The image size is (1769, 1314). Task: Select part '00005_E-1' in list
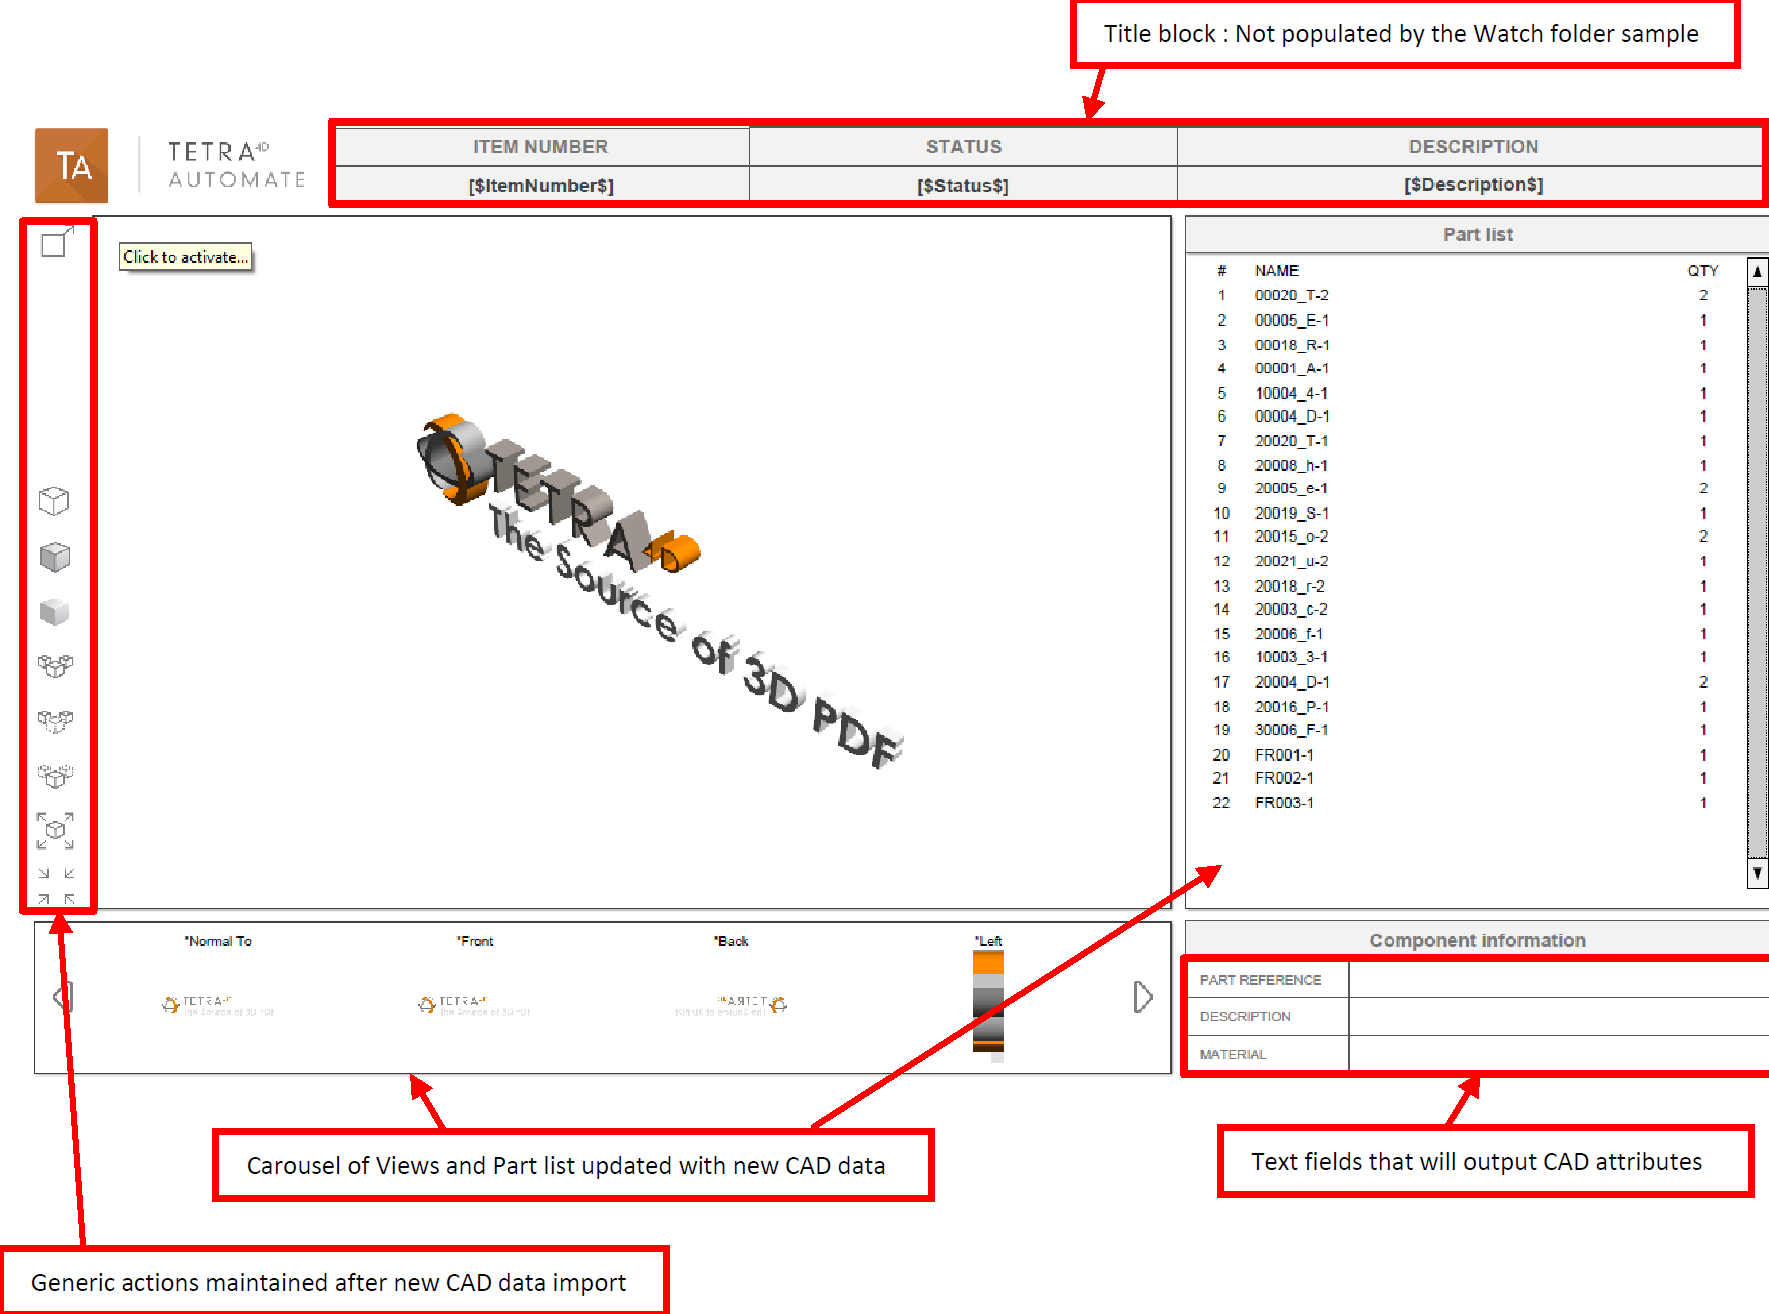1291,320
